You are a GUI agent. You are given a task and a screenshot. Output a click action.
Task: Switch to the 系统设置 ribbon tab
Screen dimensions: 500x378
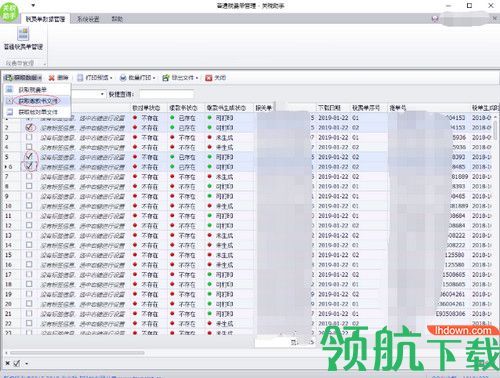pyautogui.click(x=88, y=19)
